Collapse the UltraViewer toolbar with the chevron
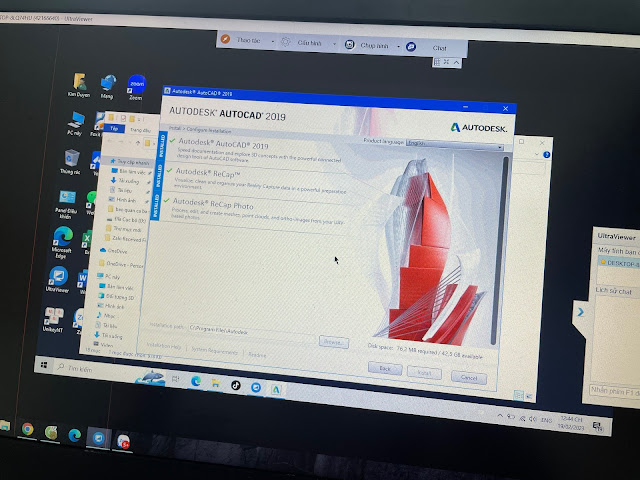 pos(456,62)
